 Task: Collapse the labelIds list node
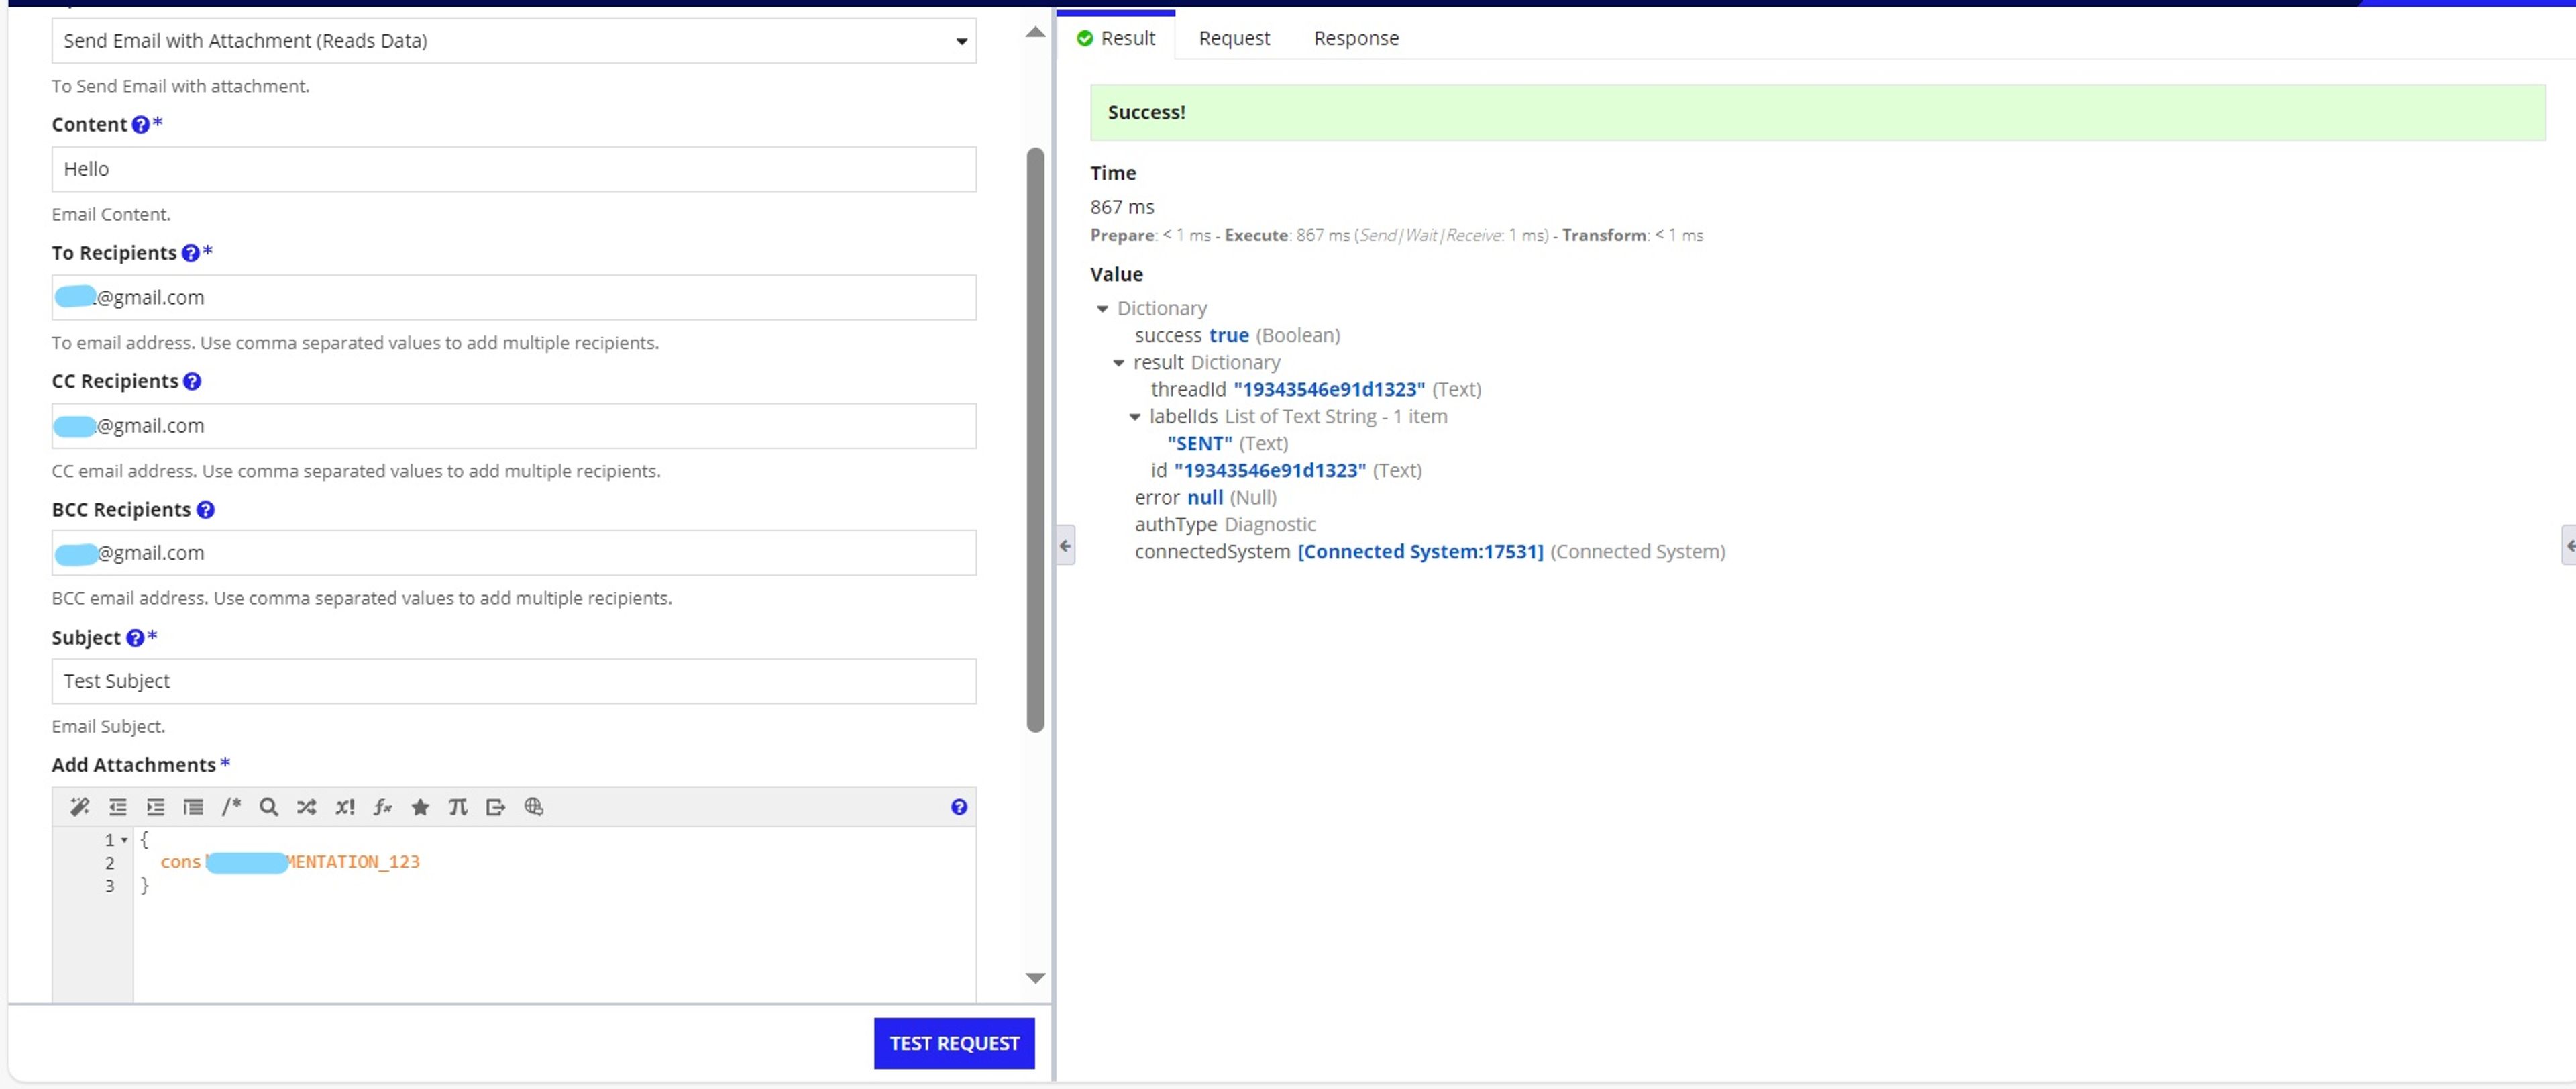[x=1135, y=417]
